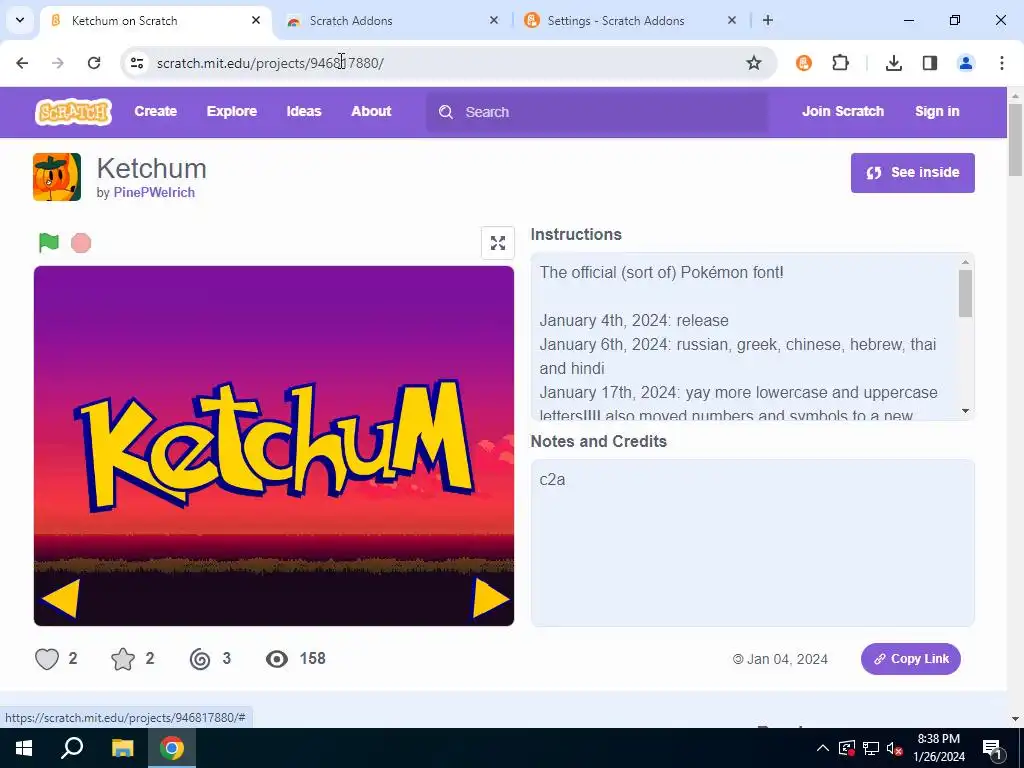This screenshot has height=768, width=1024.
Task: Open Windows Start menu
Action: tap(24, 748)
